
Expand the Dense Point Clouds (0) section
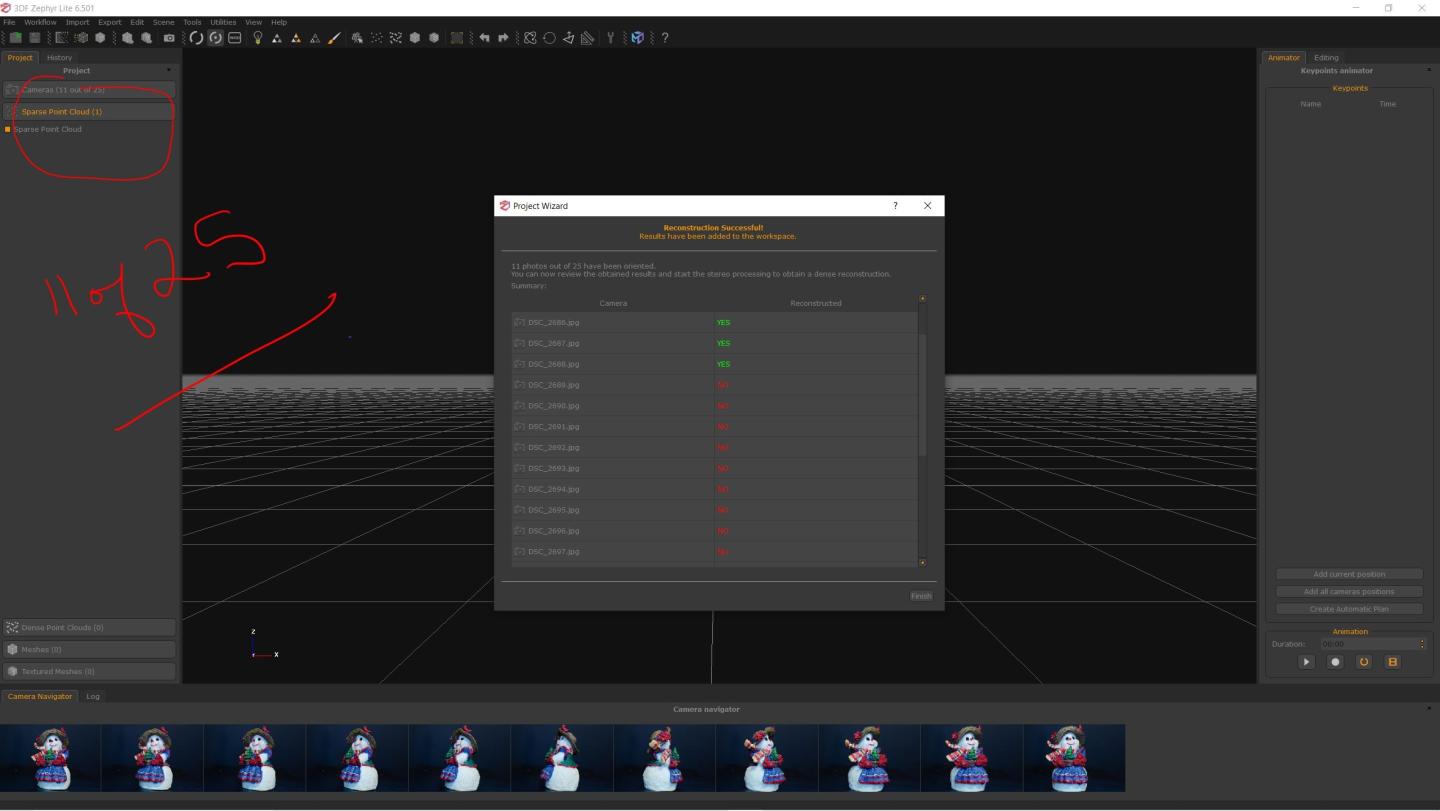point(89,627)
